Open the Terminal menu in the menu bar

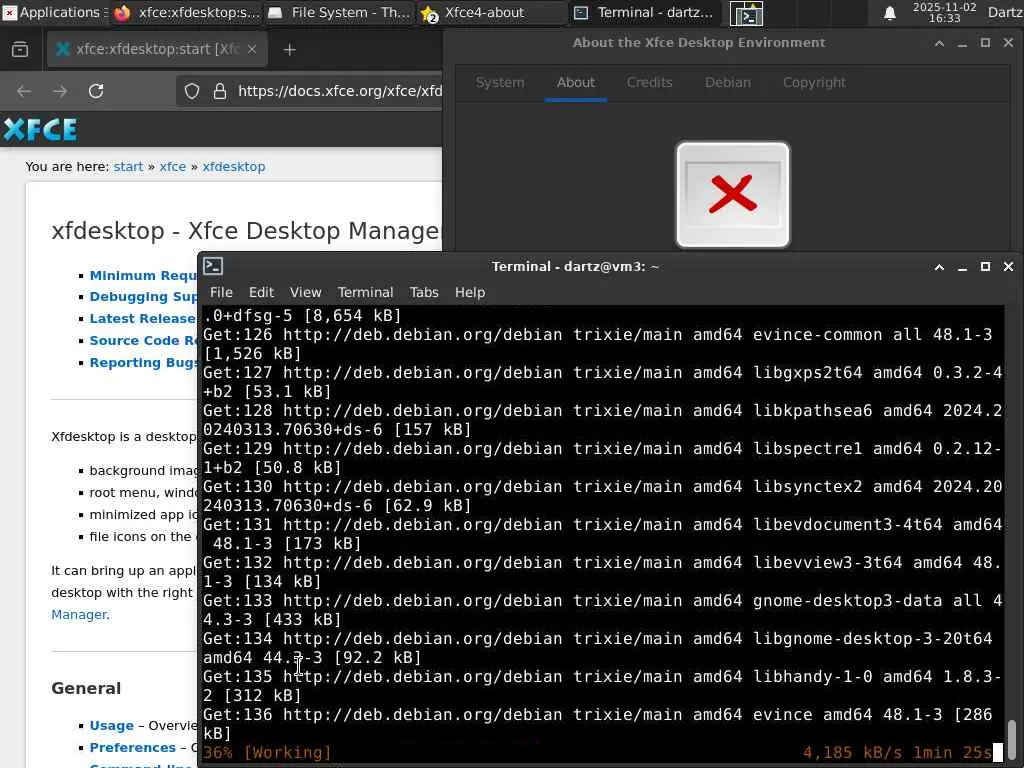(x=365, y=293)
